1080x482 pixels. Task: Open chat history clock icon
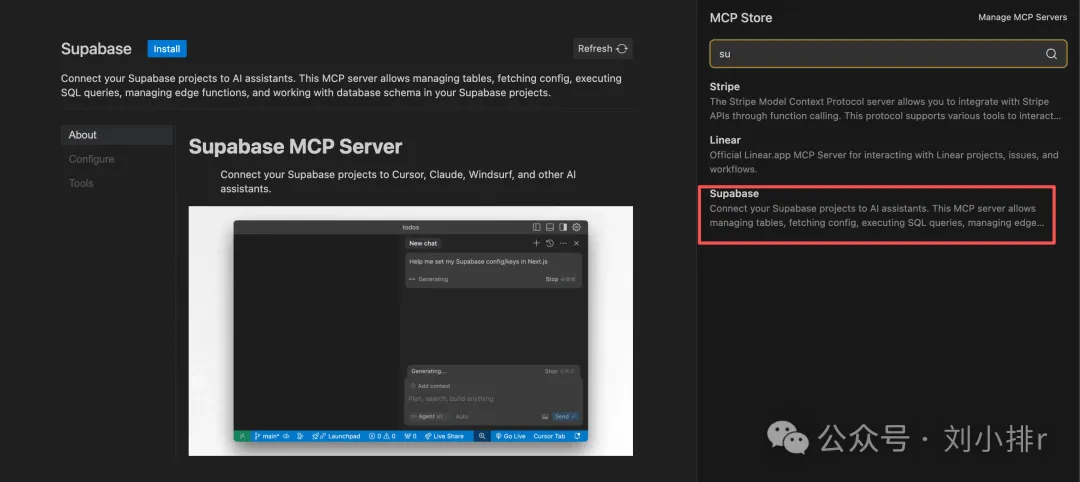(549, 243)
